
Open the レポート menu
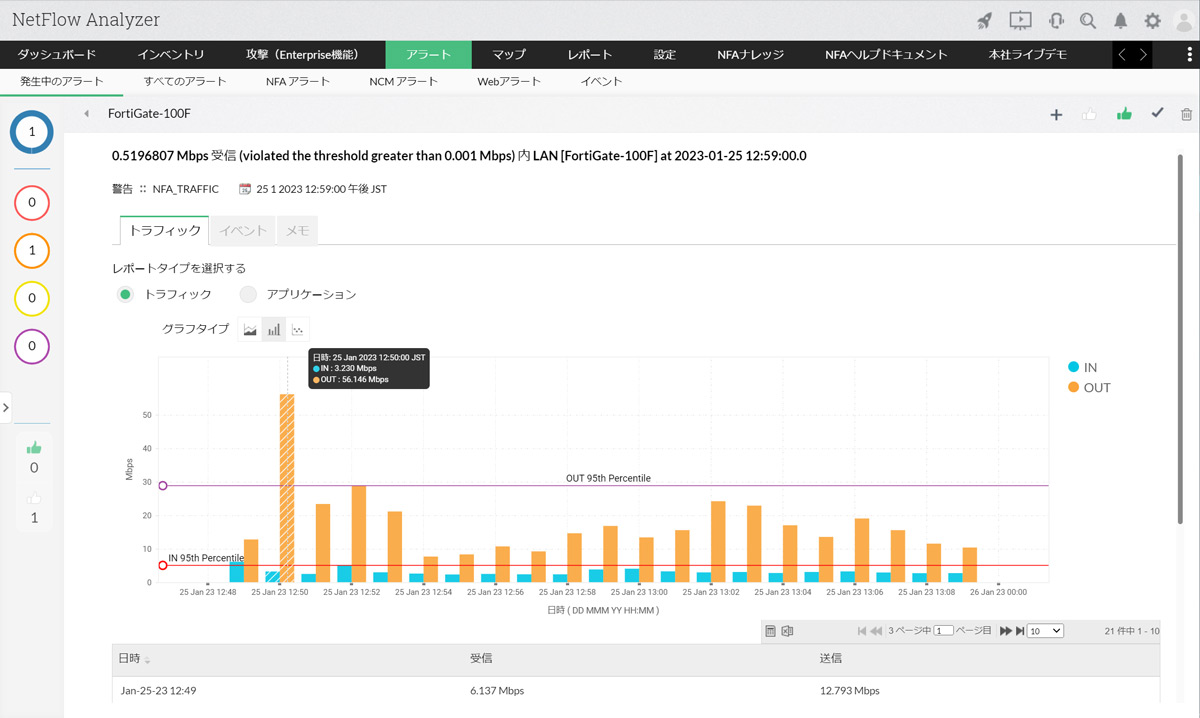590,55
